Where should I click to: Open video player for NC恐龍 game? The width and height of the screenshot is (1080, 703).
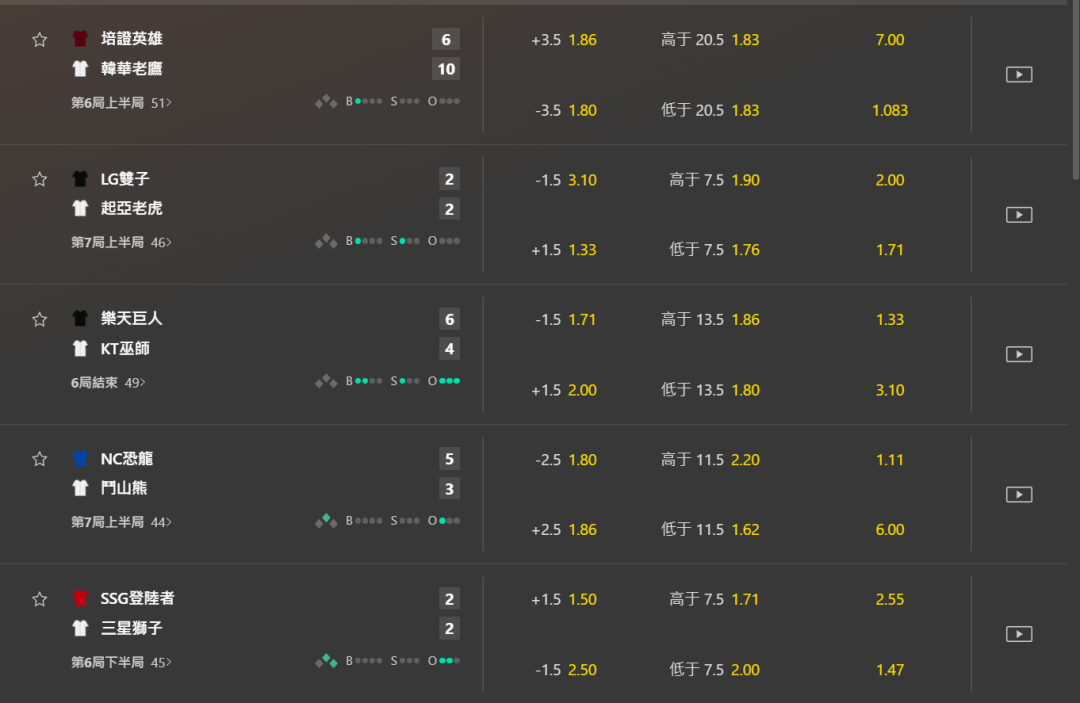[1019, 494]
